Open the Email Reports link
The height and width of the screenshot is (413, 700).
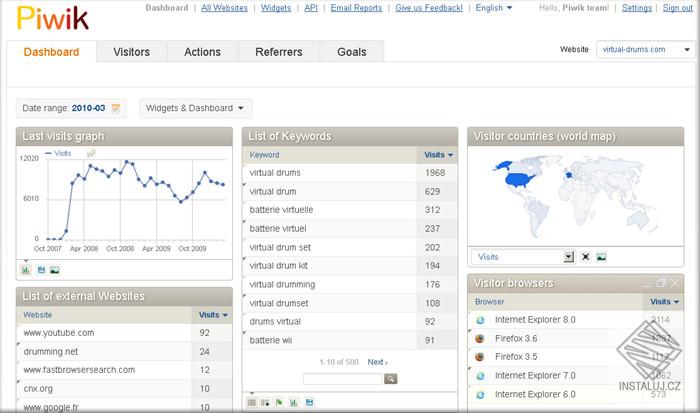click(x=356, y=8)
